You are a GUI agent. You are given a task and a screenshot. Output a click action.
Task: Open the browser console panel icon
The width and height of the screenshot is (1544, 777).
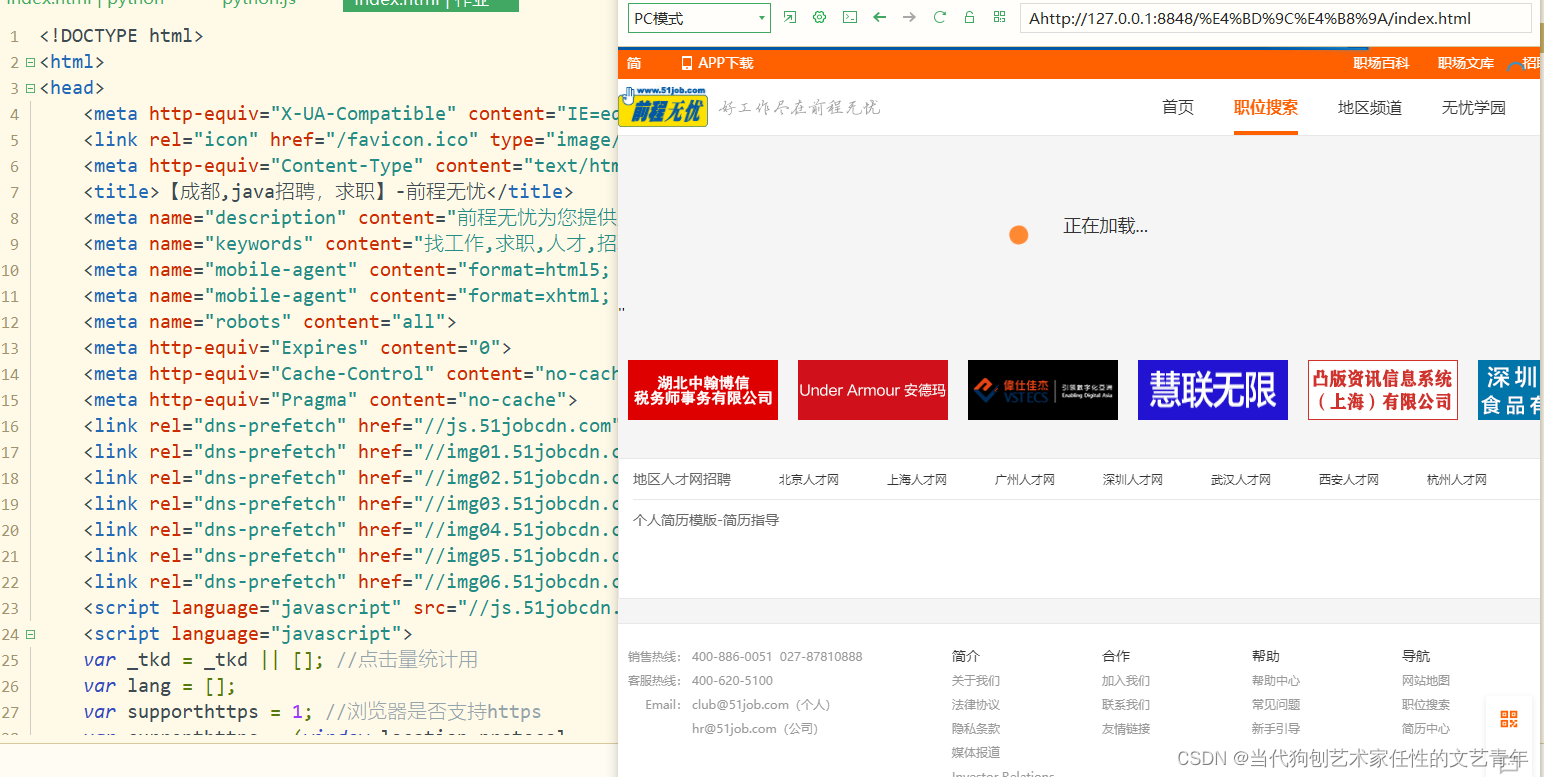[x=850, y=18]
